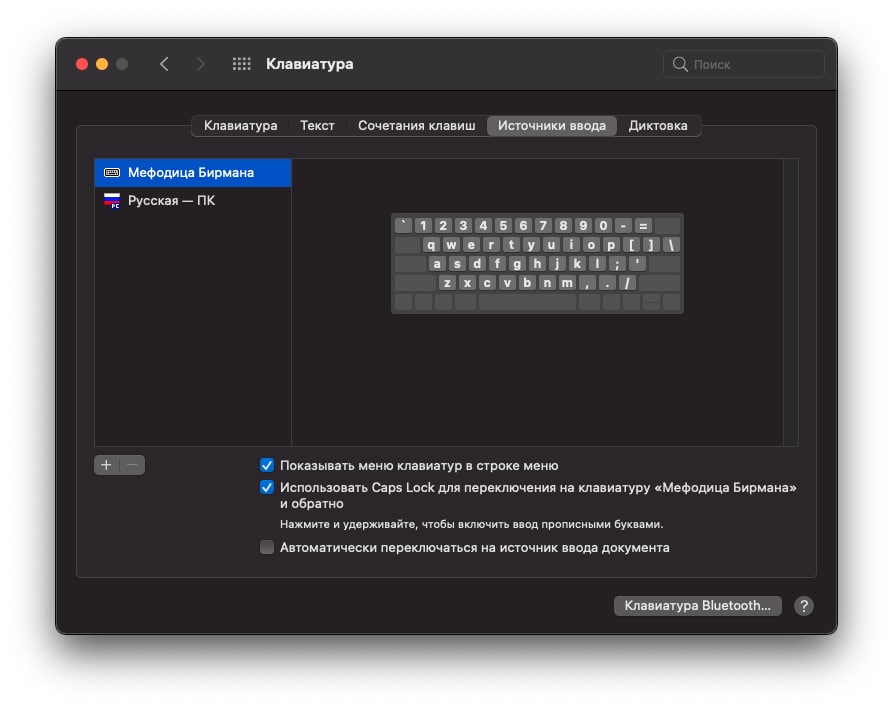This screenshot has width=893, height=708.
Task: Click the backtick key in keyboard preview
Action: tap(403, 226)
